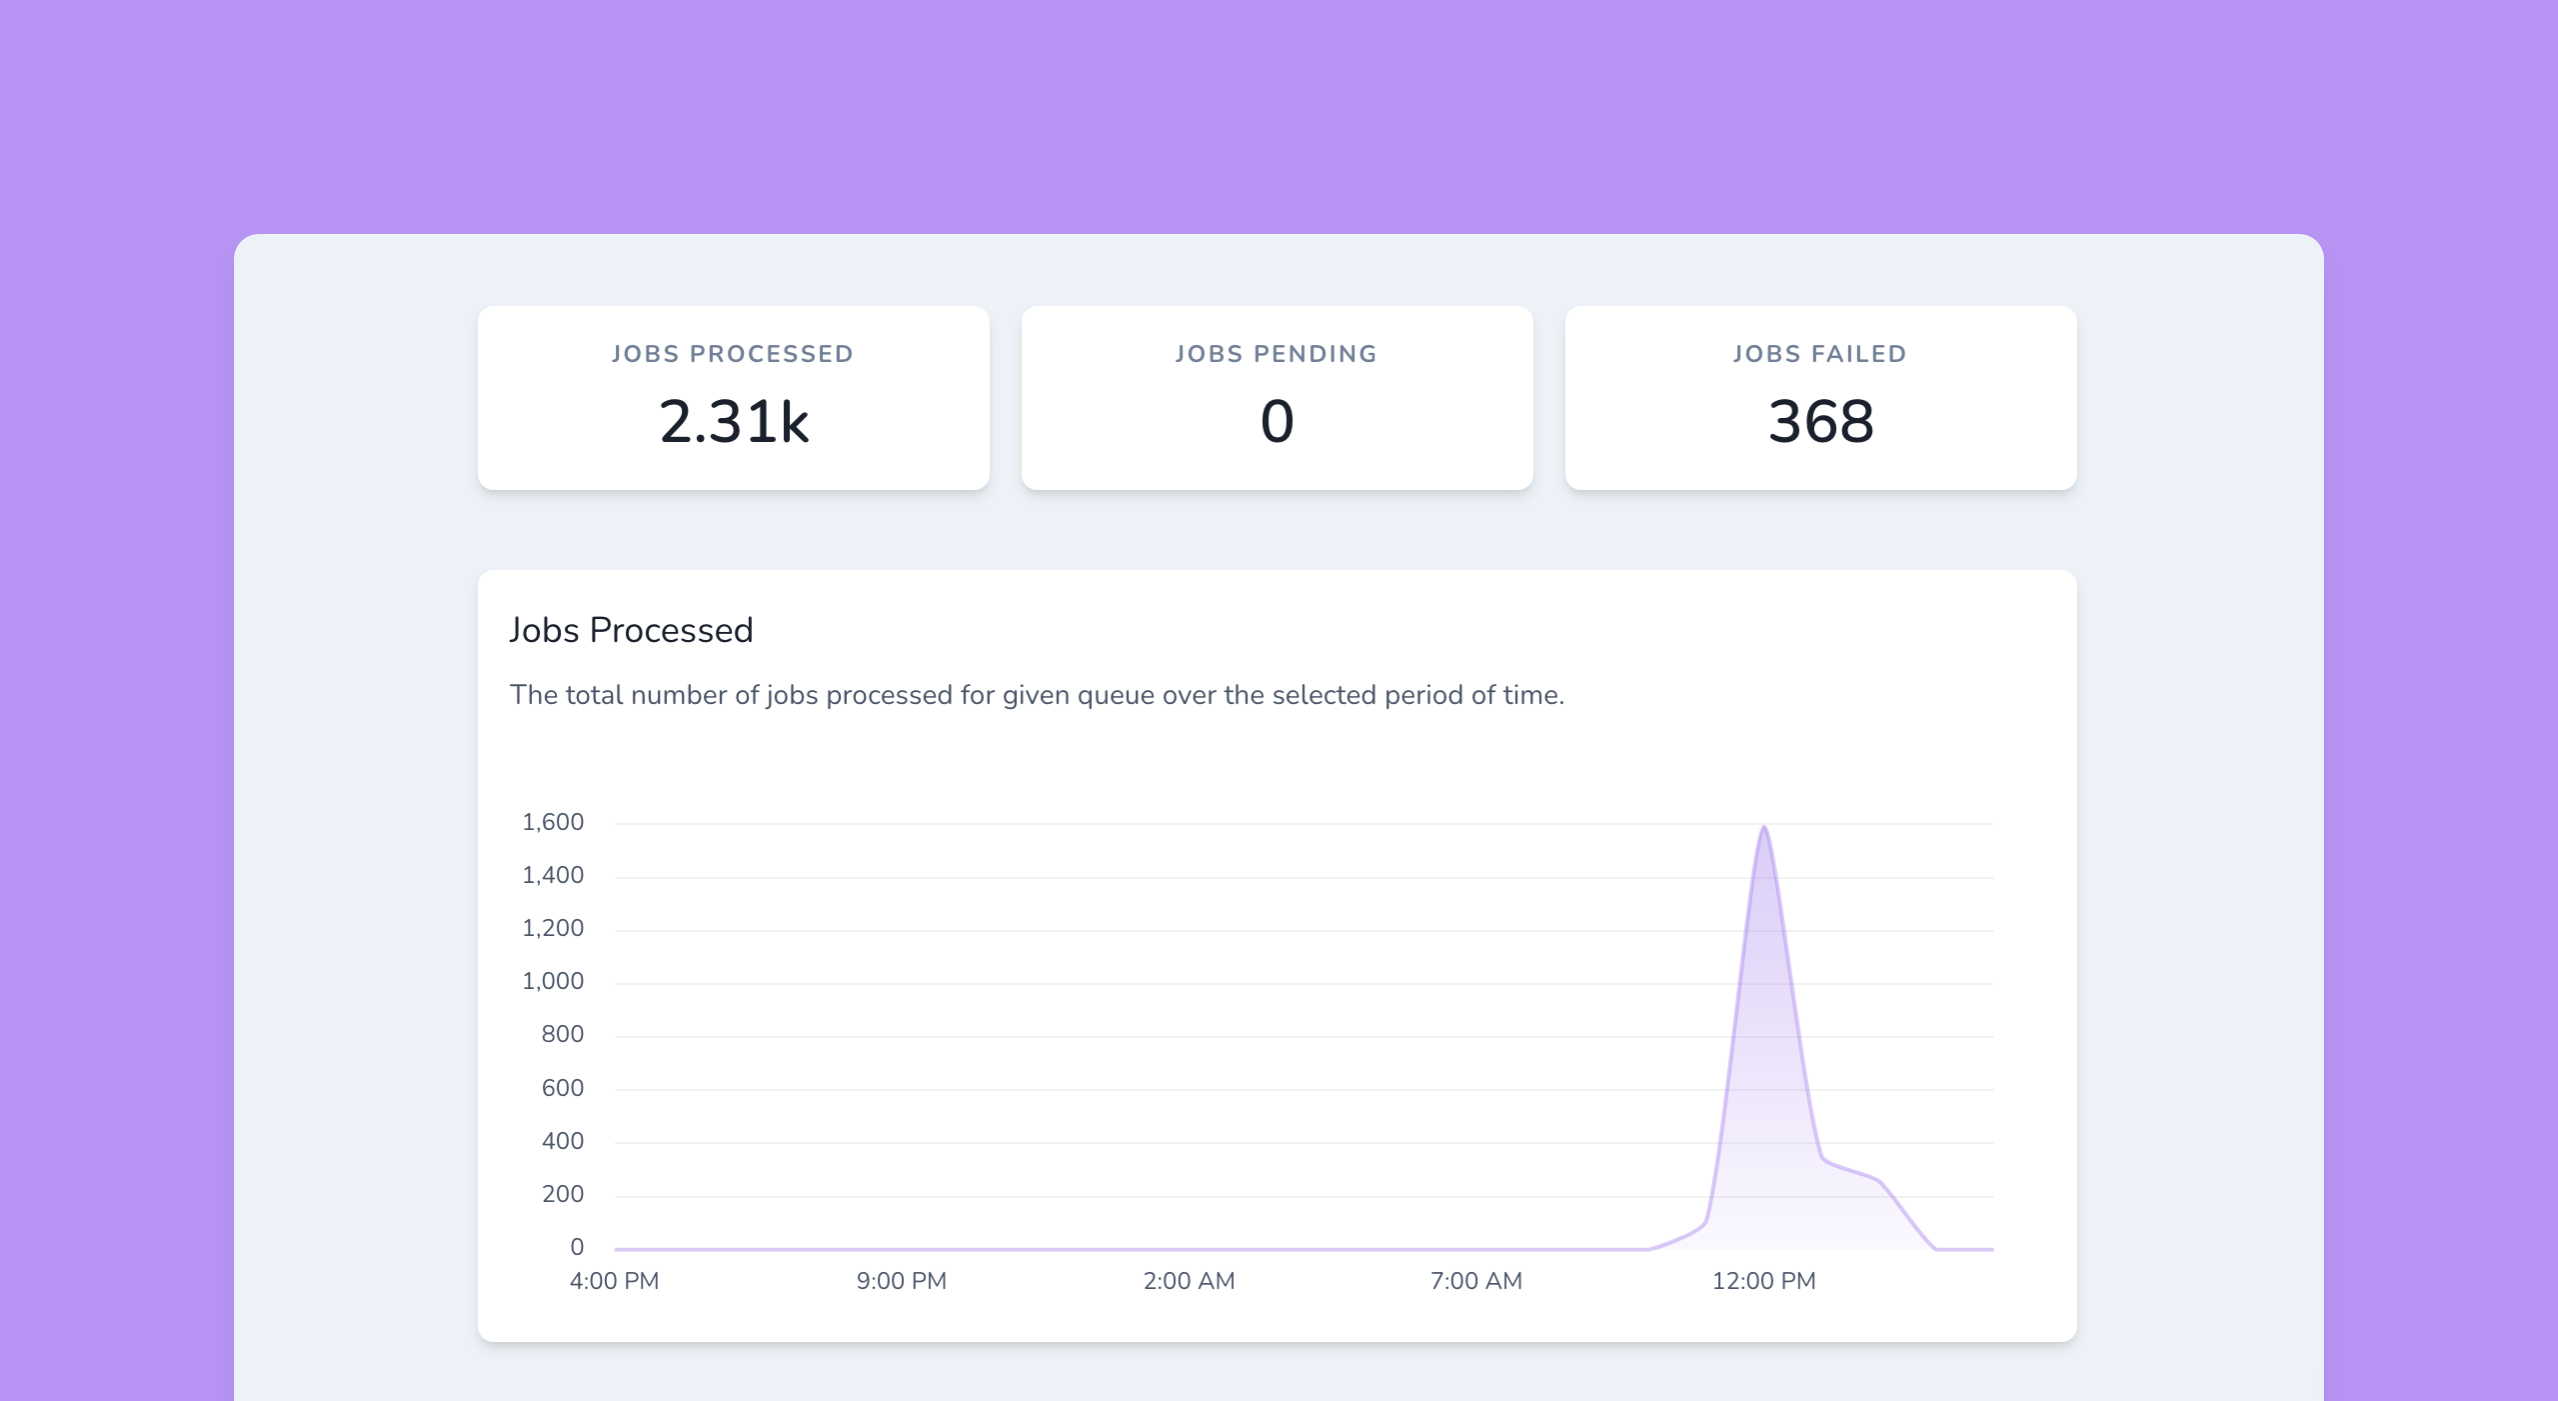2558x1401 pixels.
Task: Select the 4:00 PM axis label
Action: point(613,1281)
